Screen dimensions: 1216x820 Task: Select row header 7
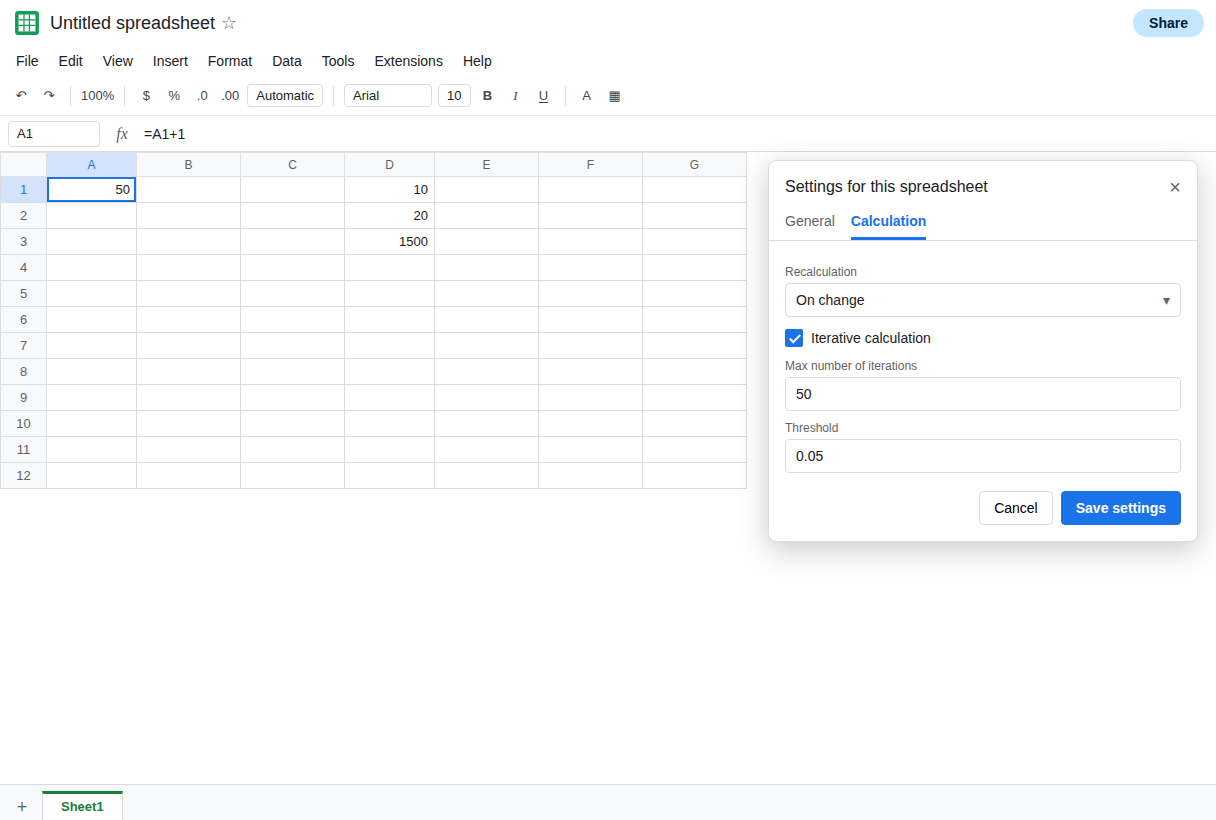pyautogui.click(x=23, y=346)
